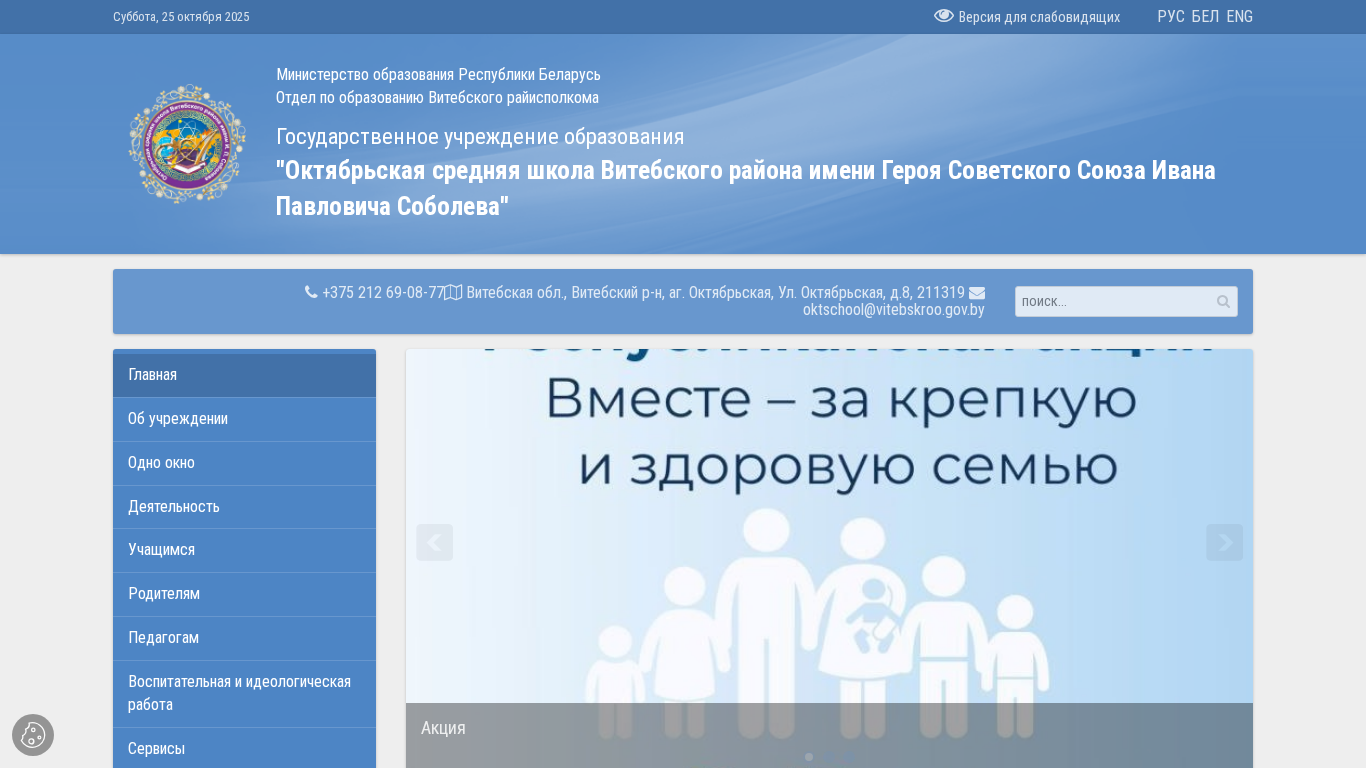Open the Педагогам menu item
The height and width of the screenshot is (768, 1366).
point(244,638)
